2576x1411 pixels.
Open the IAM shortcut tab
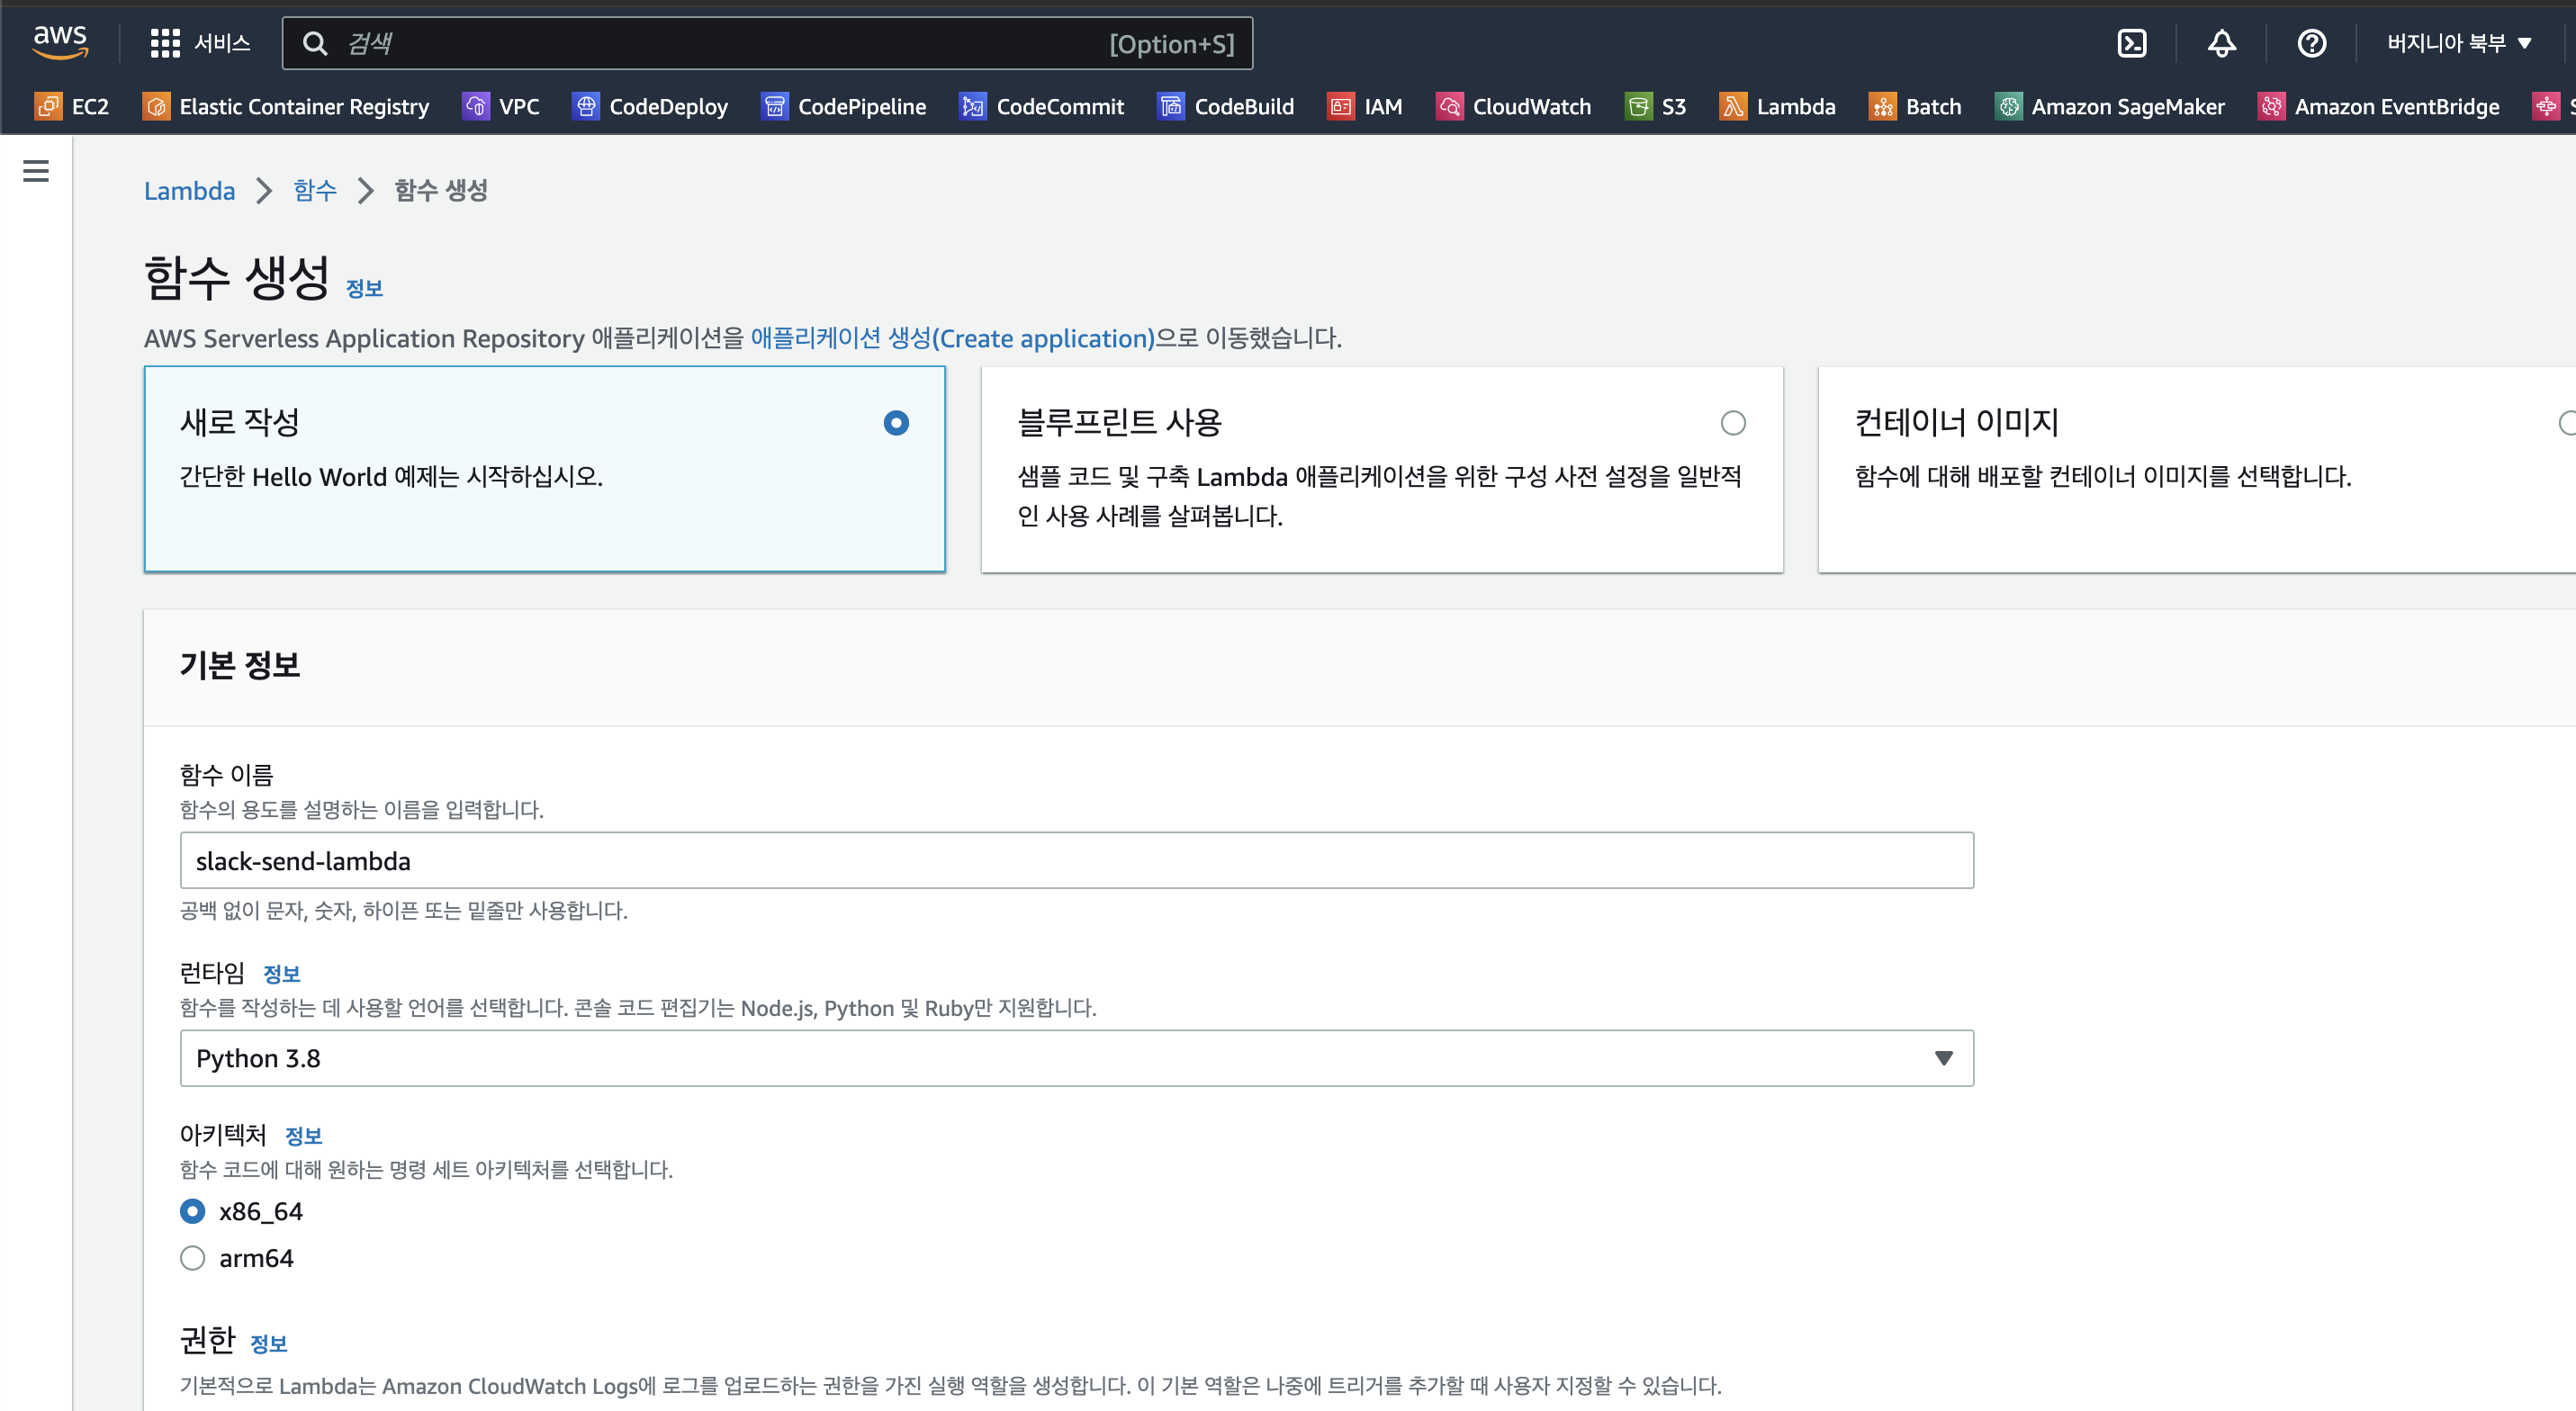(x=1365, y=106)
